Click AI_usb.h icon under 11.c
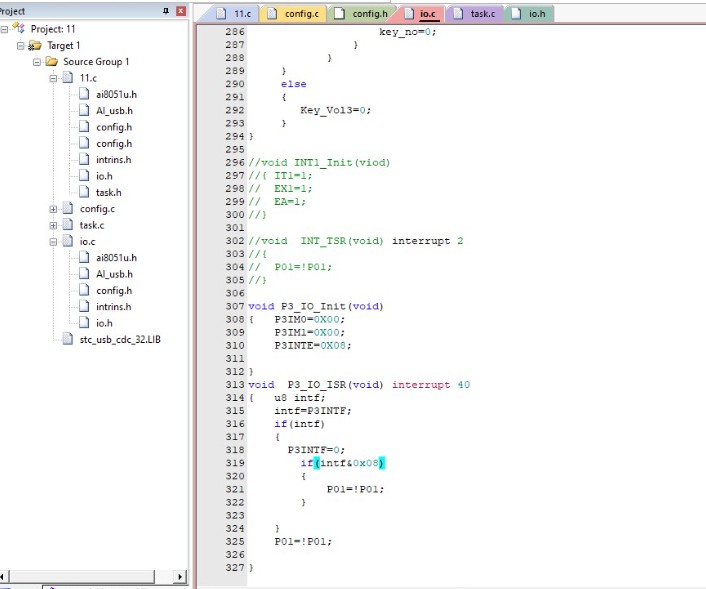The width and height of the screenshot is (706, 589). [84, 110]
